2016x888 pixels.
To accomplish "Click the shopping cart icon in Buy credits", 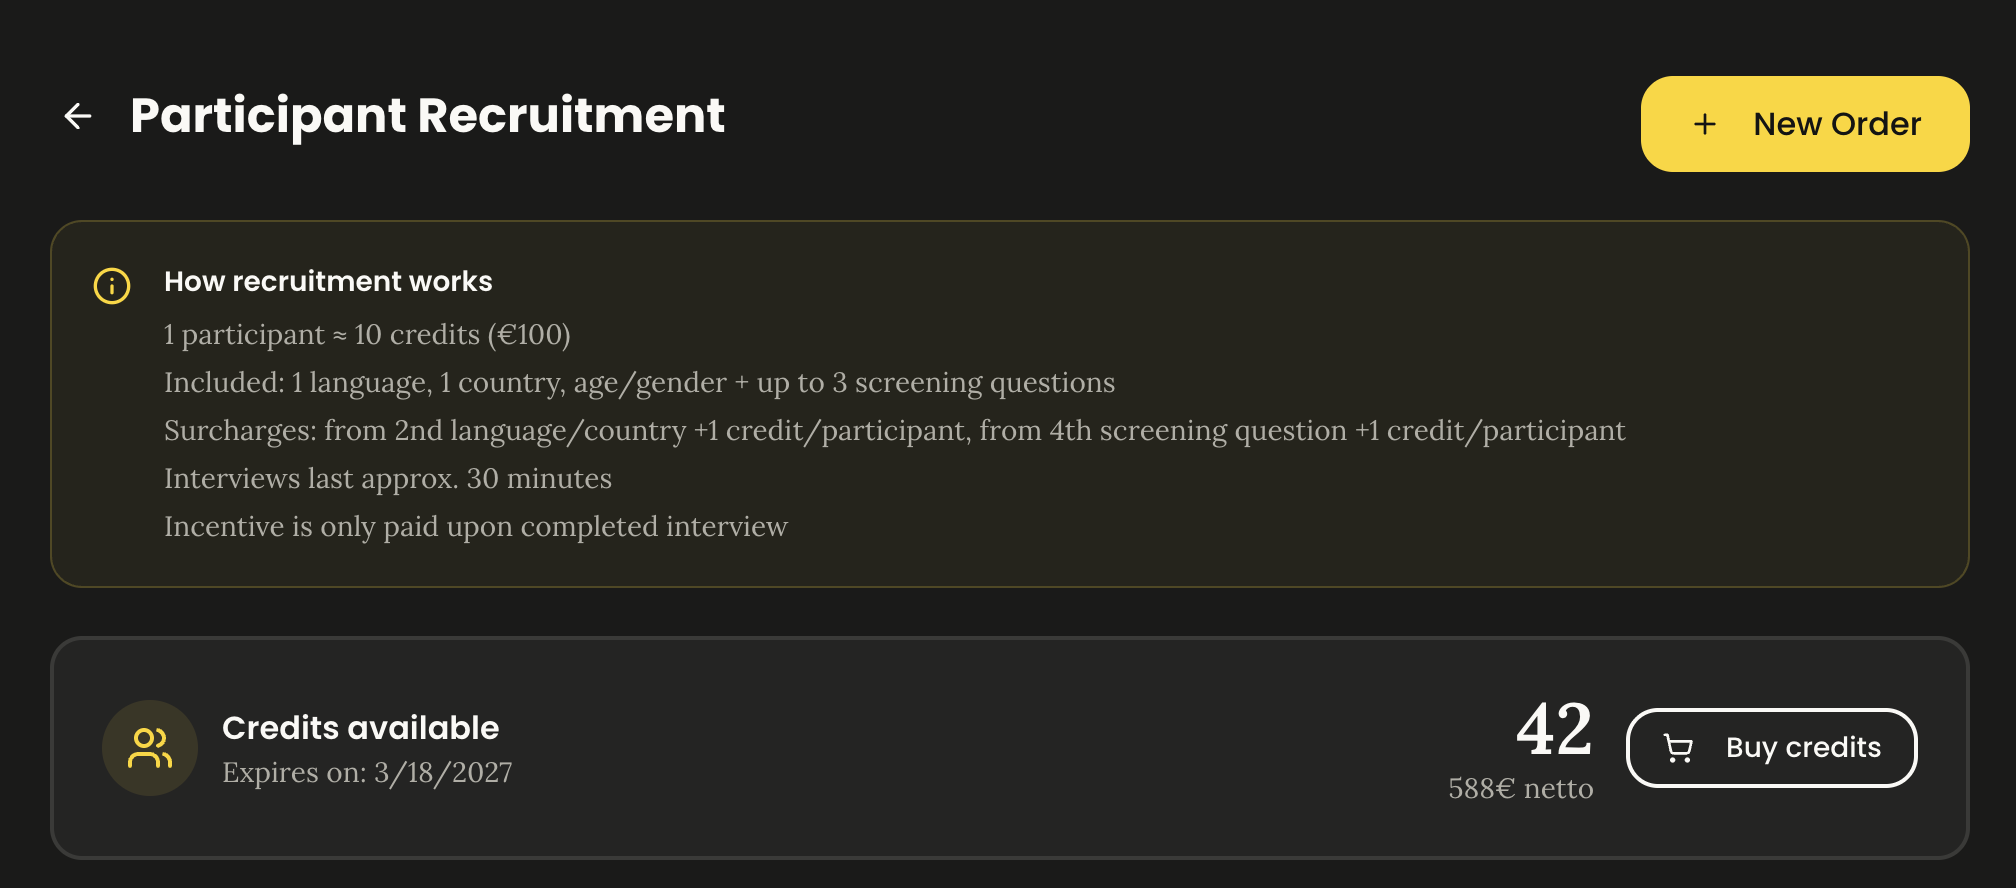I will point(1678,748).
